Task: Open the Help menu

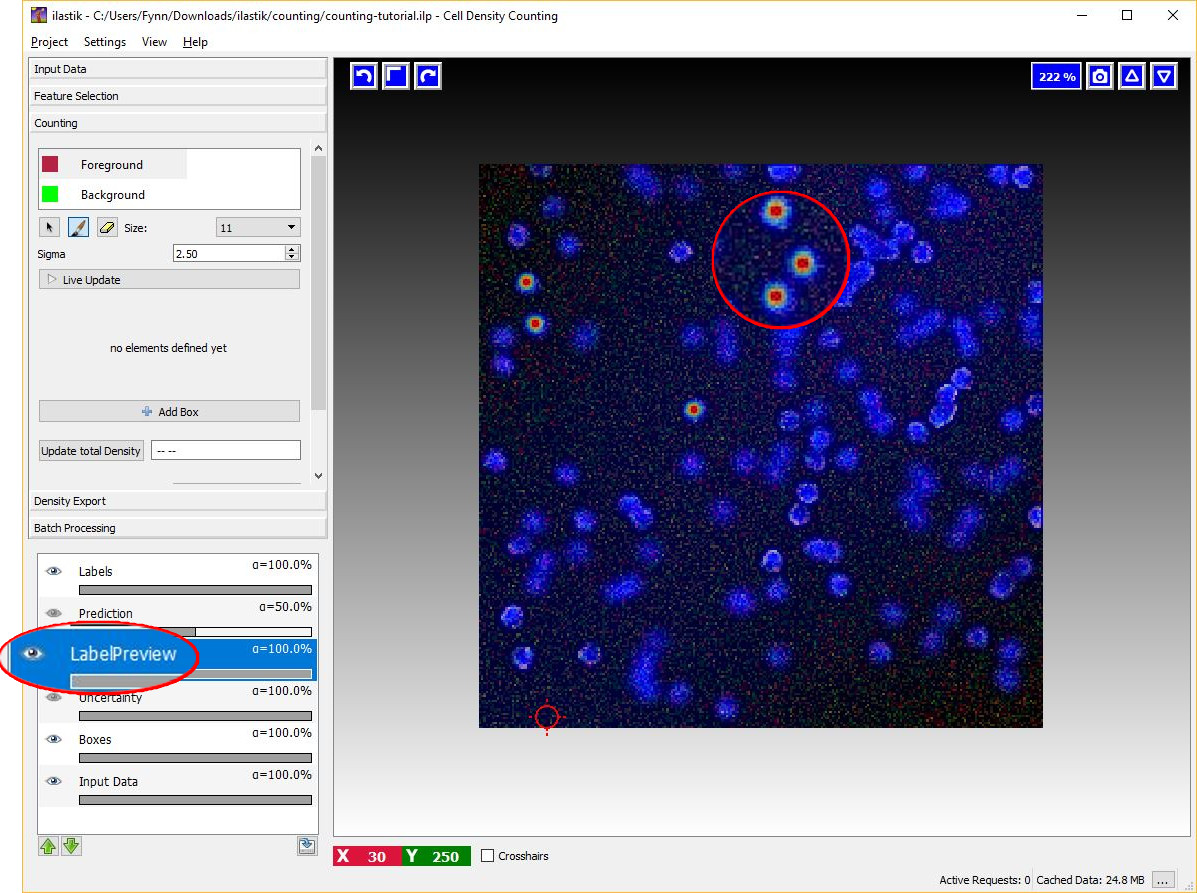Action: point(195,42)
